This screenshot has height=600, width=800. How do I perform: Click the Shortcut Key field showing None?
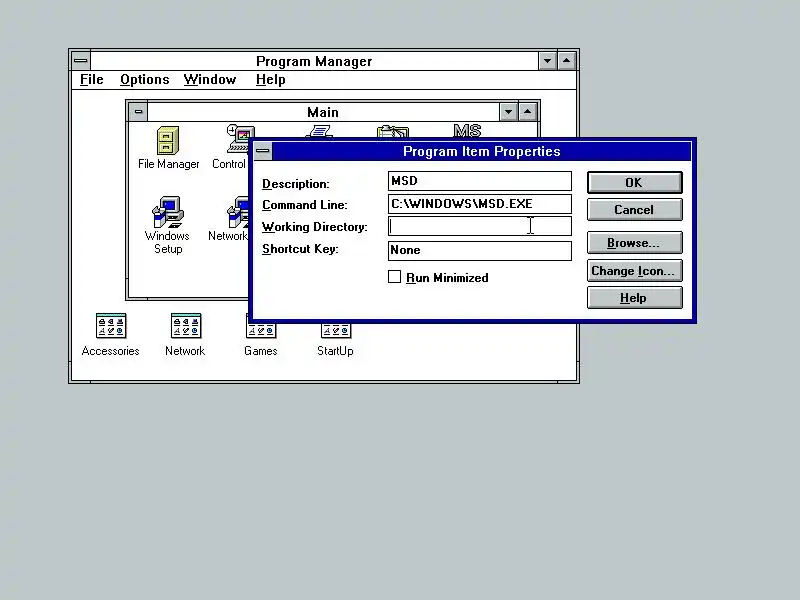point(480,250)
